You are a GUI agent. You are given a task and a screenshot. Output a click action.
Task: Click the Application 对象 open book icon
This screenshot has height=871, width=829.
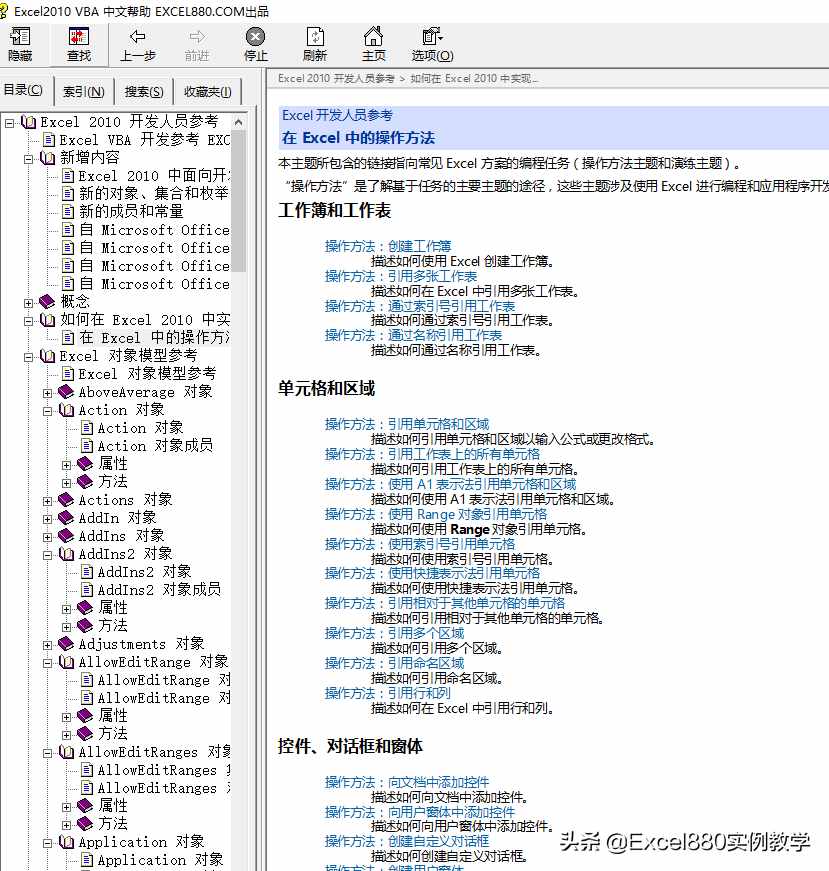point(66,842)
